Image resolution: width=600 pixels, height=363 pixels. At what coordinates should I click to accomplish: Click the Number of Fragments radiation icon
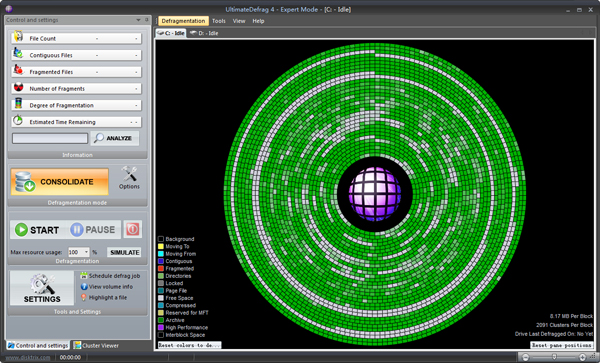[18, 87]
